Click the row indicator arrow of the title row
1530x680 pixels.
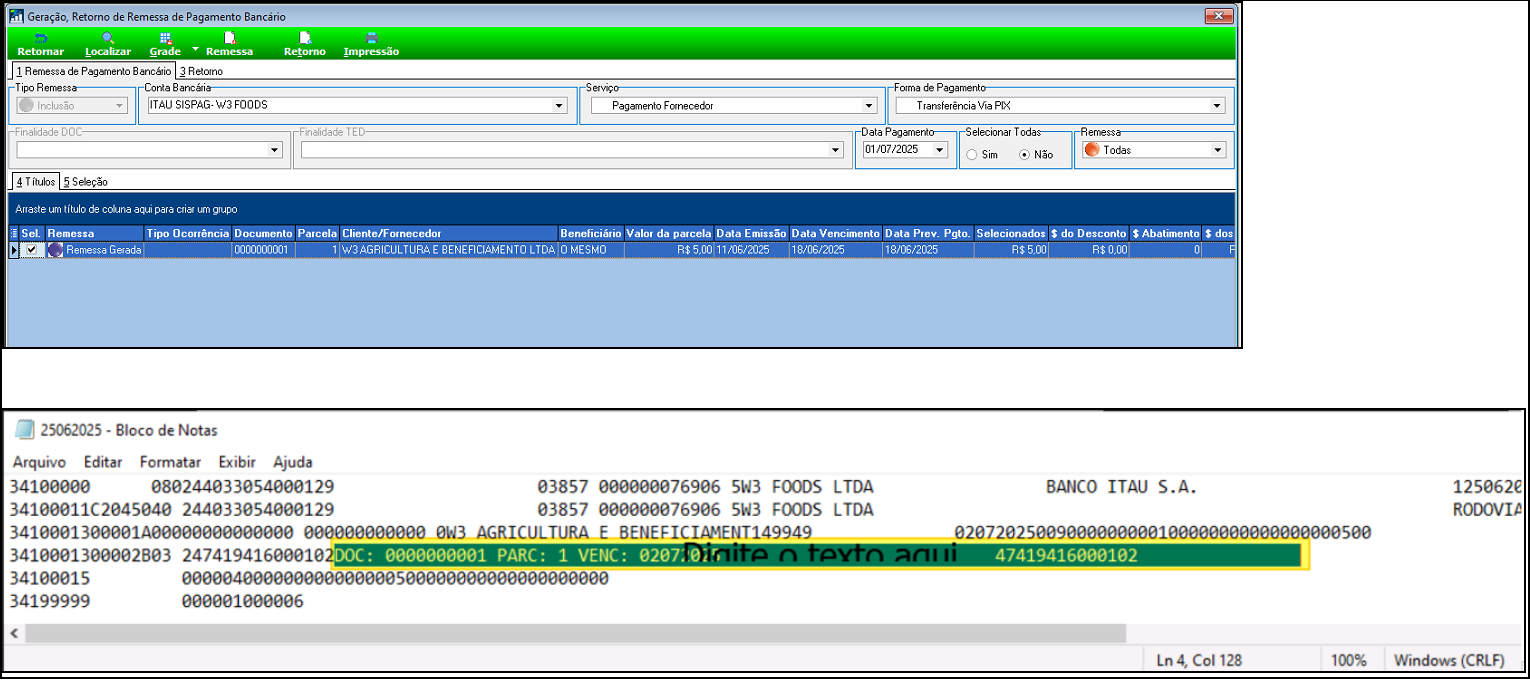coord(14,250)
